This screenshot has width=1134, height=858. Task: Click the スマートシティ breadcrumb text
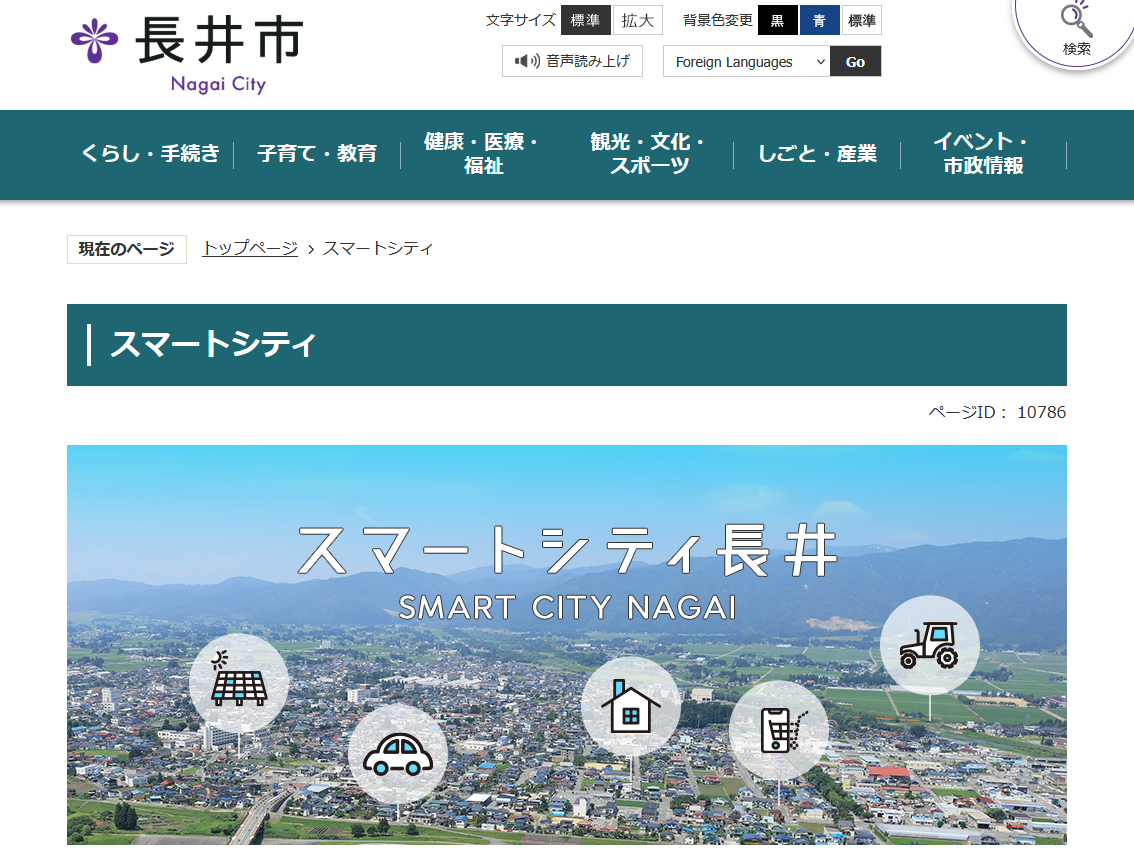pos(378,248)
